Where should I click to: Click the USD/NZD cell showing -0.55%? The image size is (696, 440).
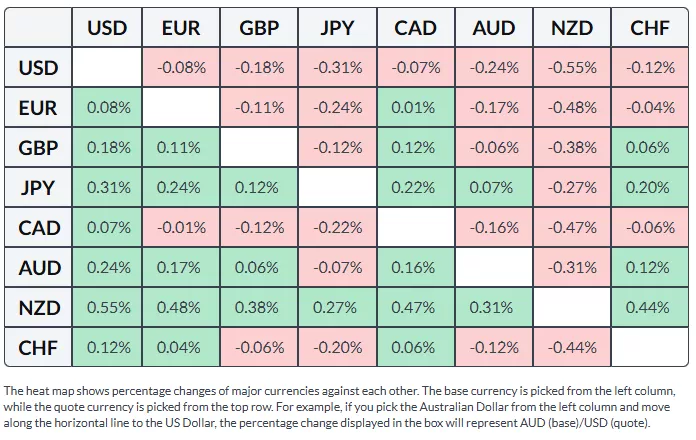point(572,68)
